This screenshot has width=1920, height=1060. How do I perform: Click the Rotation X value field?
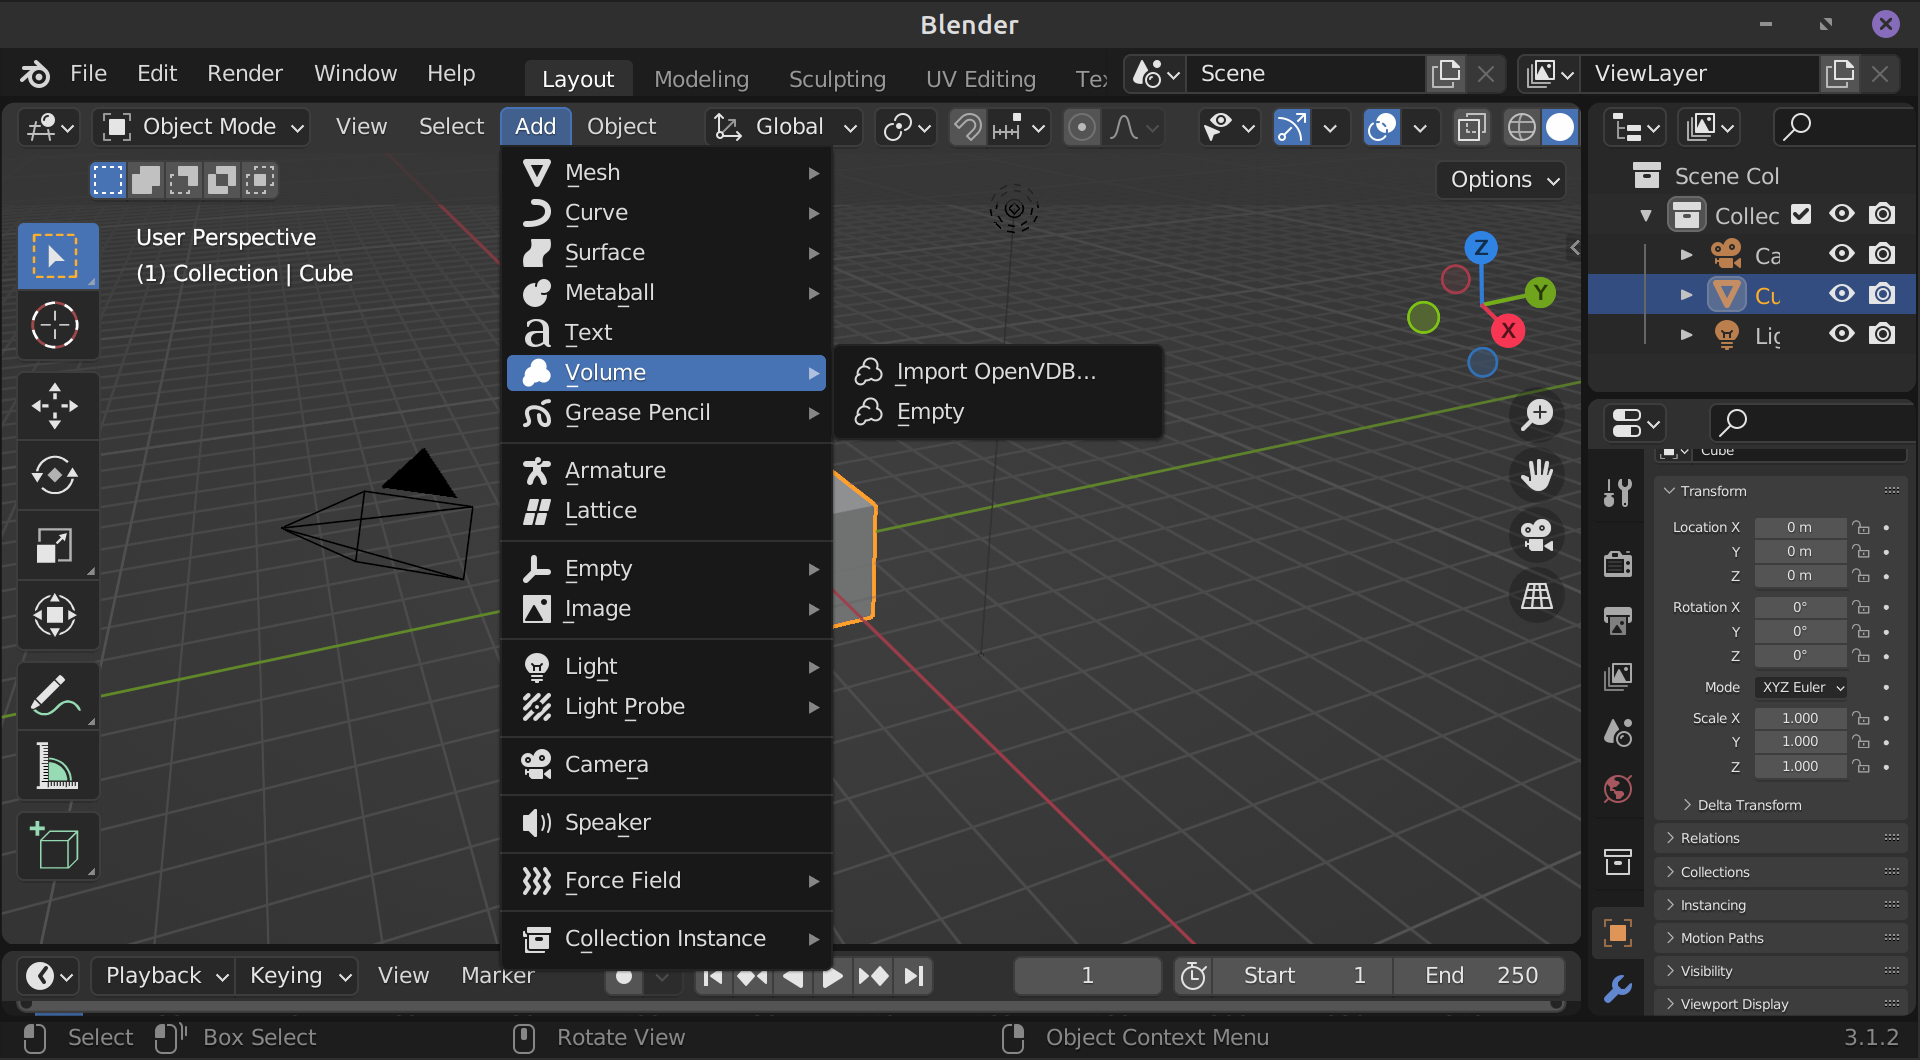[x=1800, y=607]
